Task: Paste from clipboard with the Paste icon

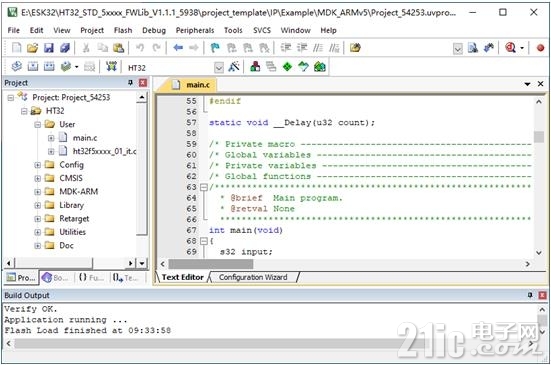Action: 119,47
